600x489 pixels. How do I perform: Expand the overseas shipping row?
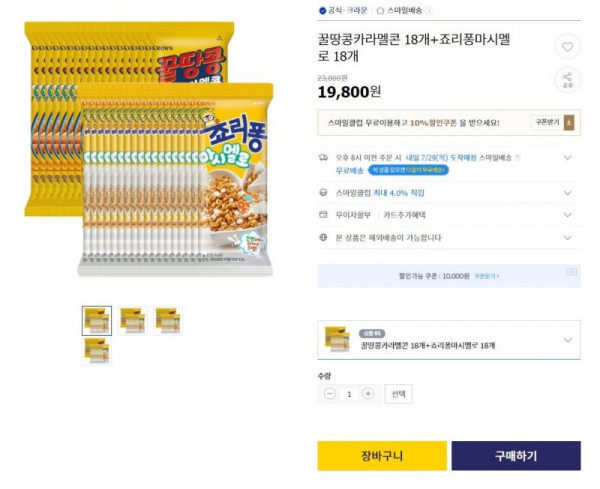point(568,238)
